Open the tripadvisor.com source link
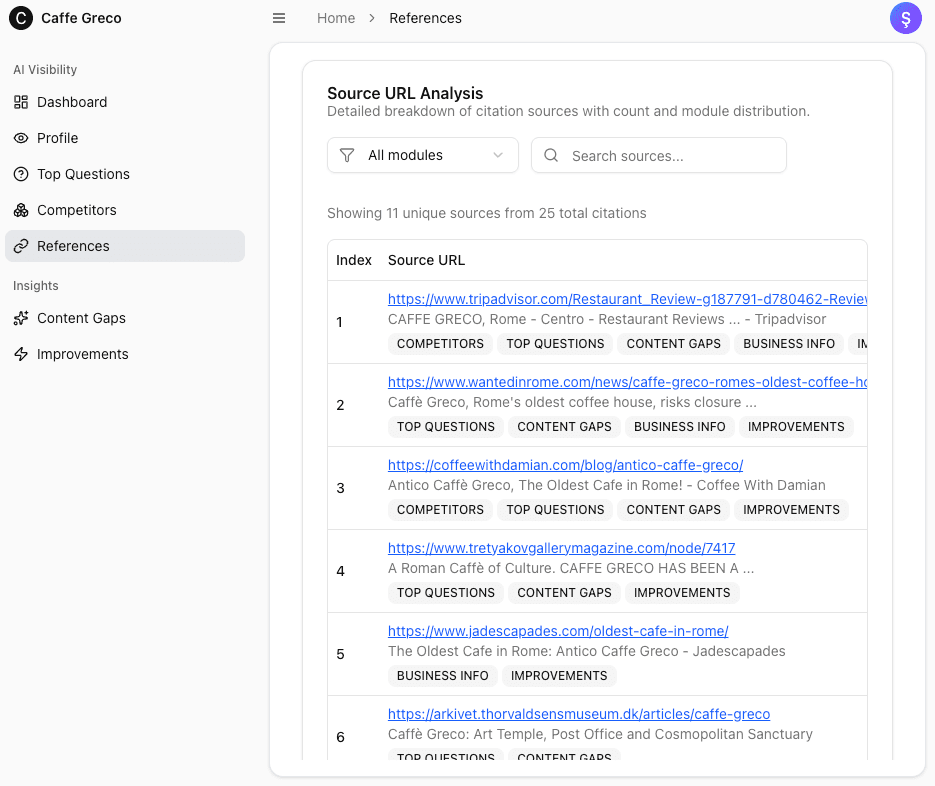Screen dimensions: 935x786 tap(626, 299)
